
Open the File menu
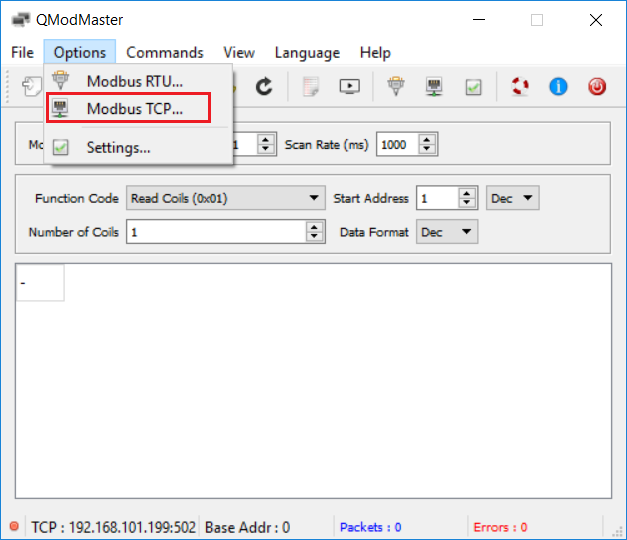click(x=22, y=52)
